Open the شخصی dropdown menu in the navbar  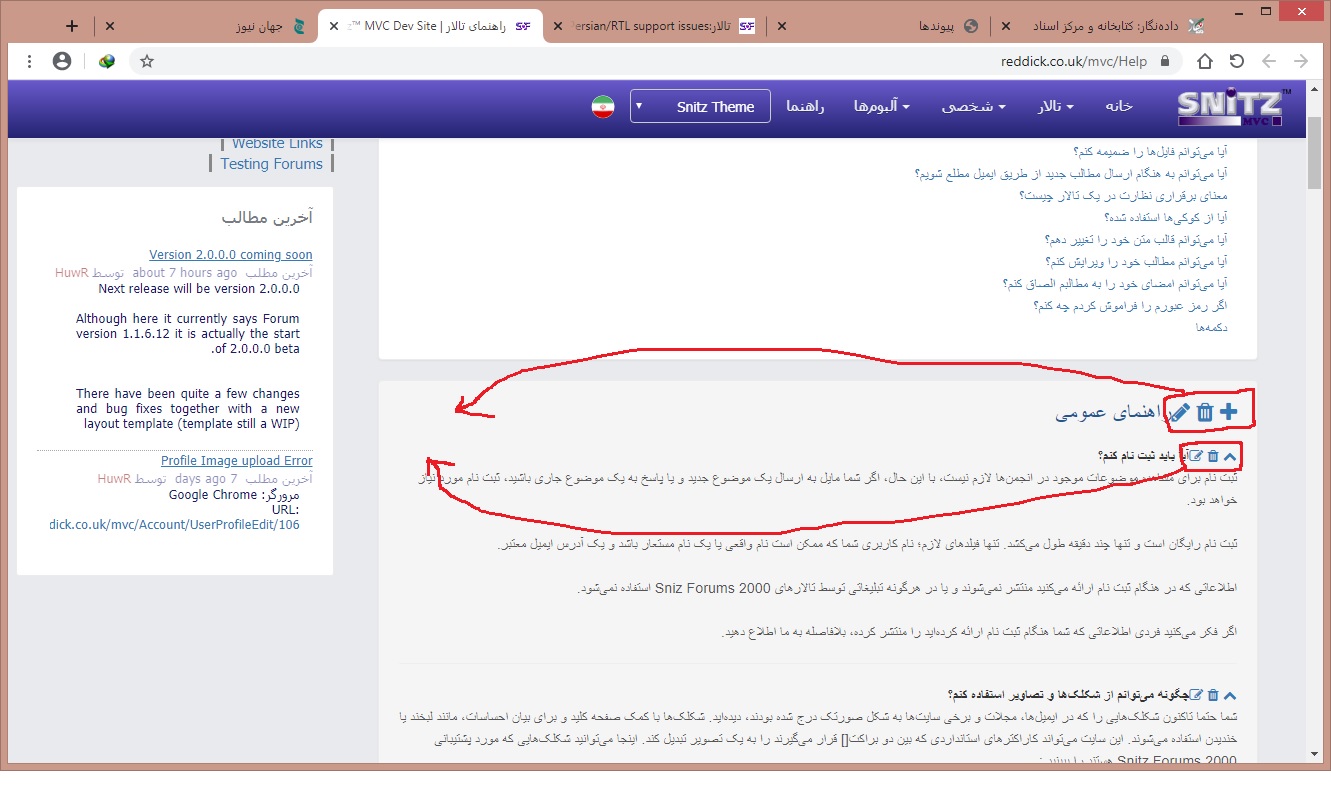[973, 107]
